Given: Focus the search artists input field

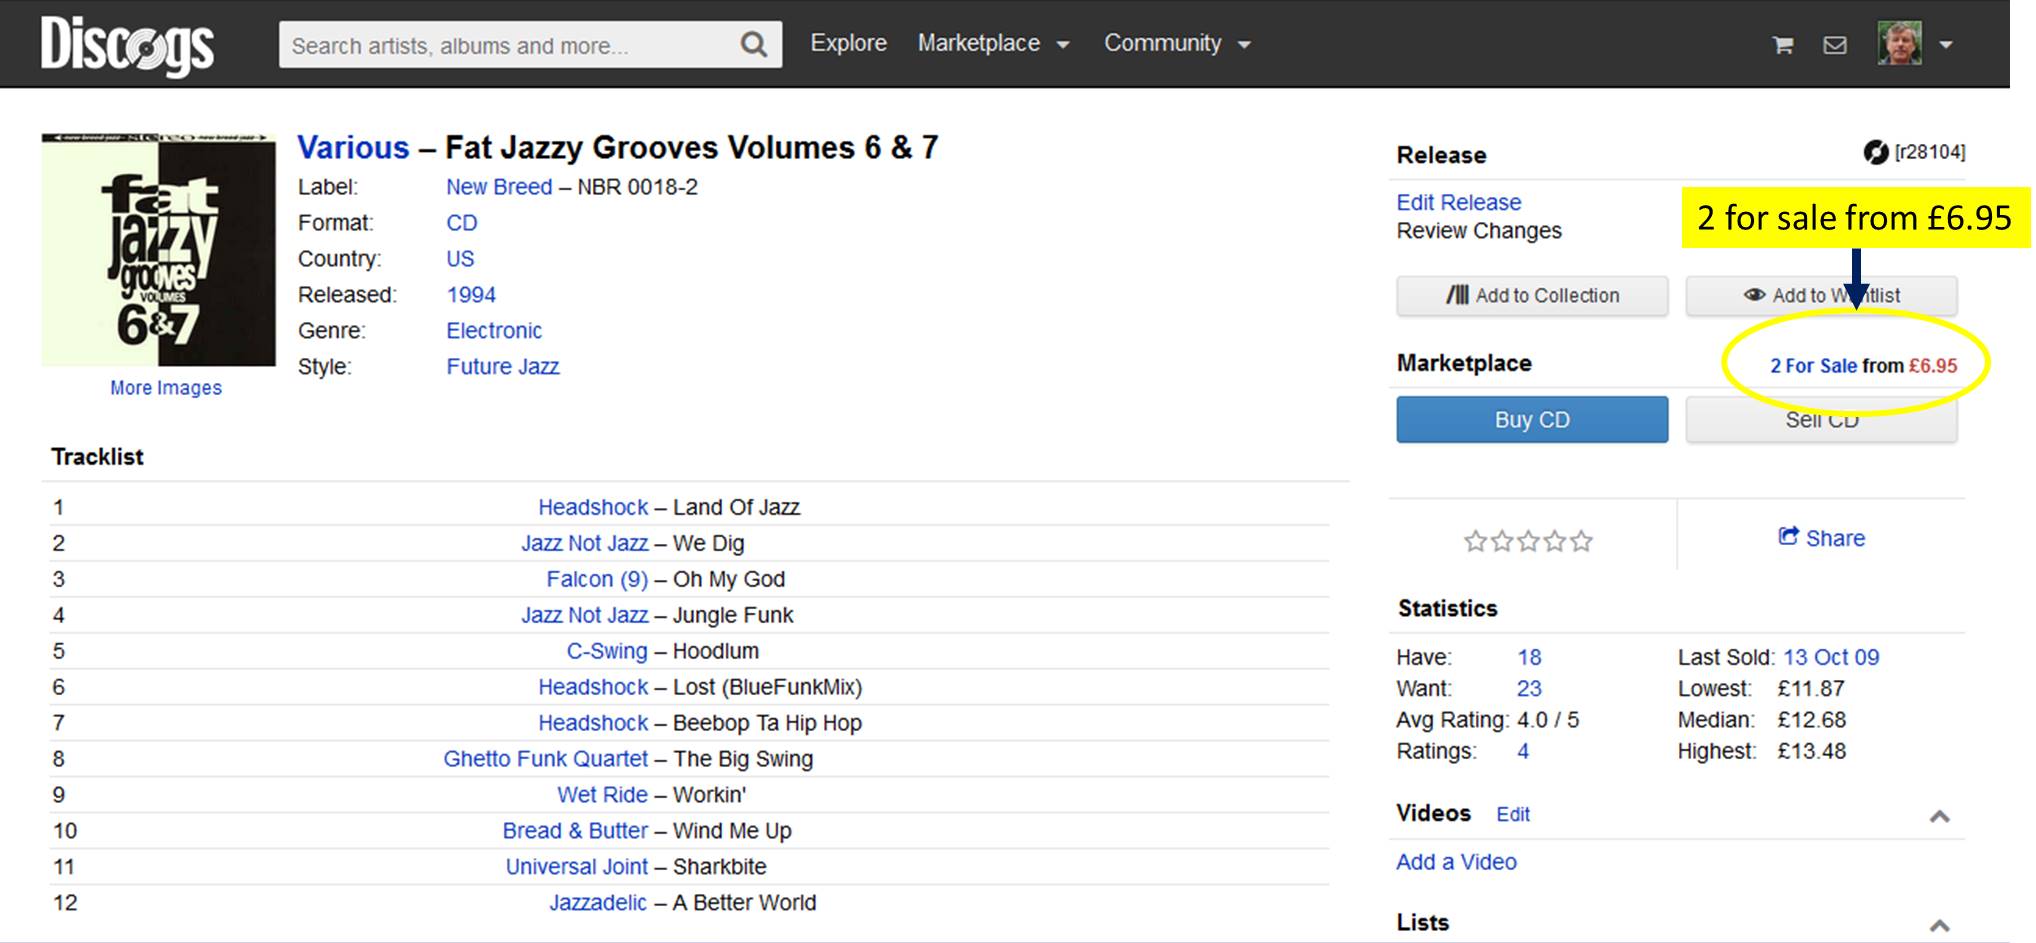Looking at the screenshot, I should (510, 46).
